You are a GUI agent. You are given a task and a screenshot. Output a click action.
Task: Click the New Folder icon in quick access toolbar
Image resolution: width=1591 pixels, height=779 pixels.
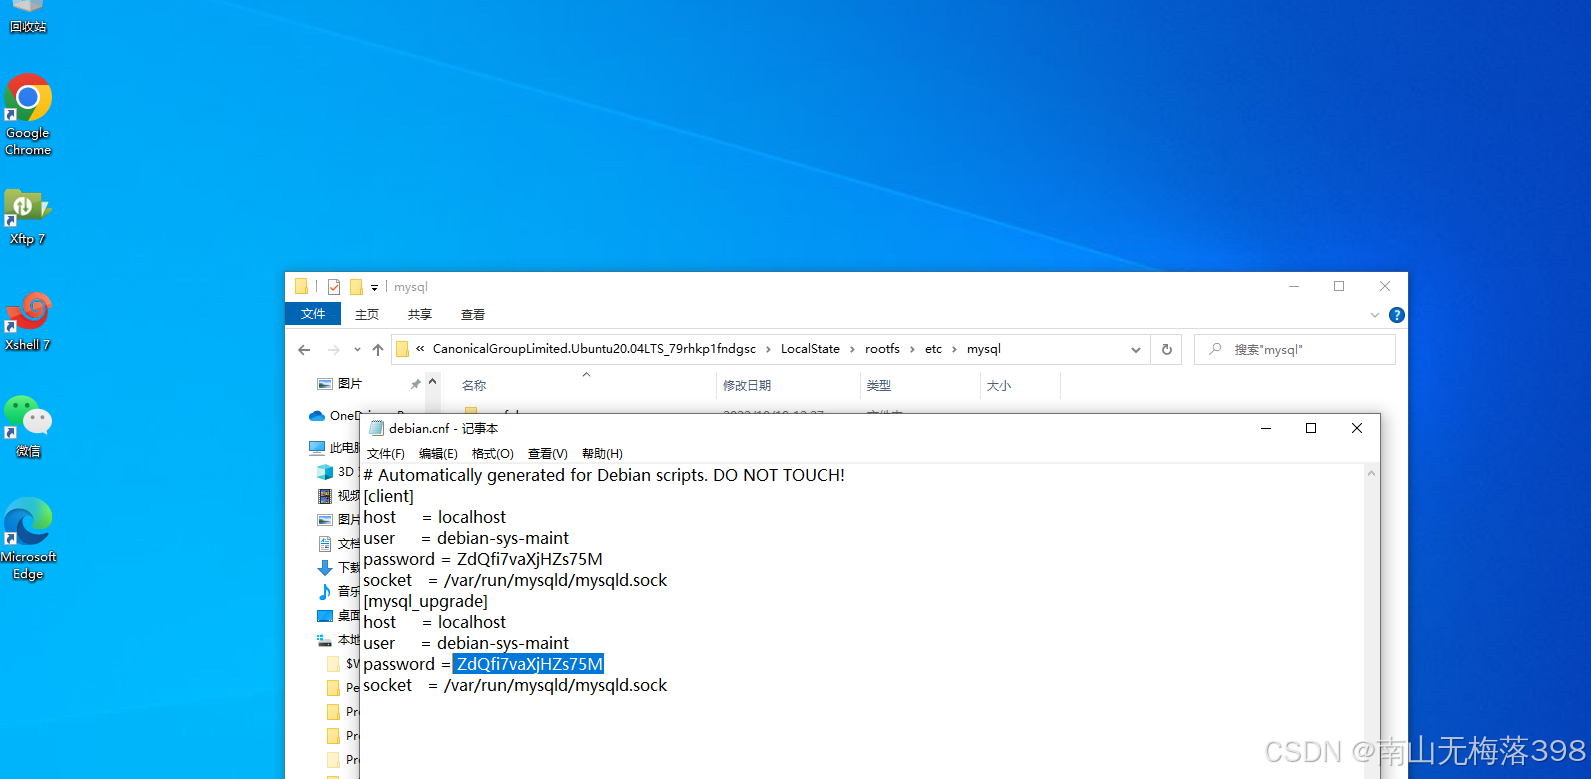click(x=356, y=287)
